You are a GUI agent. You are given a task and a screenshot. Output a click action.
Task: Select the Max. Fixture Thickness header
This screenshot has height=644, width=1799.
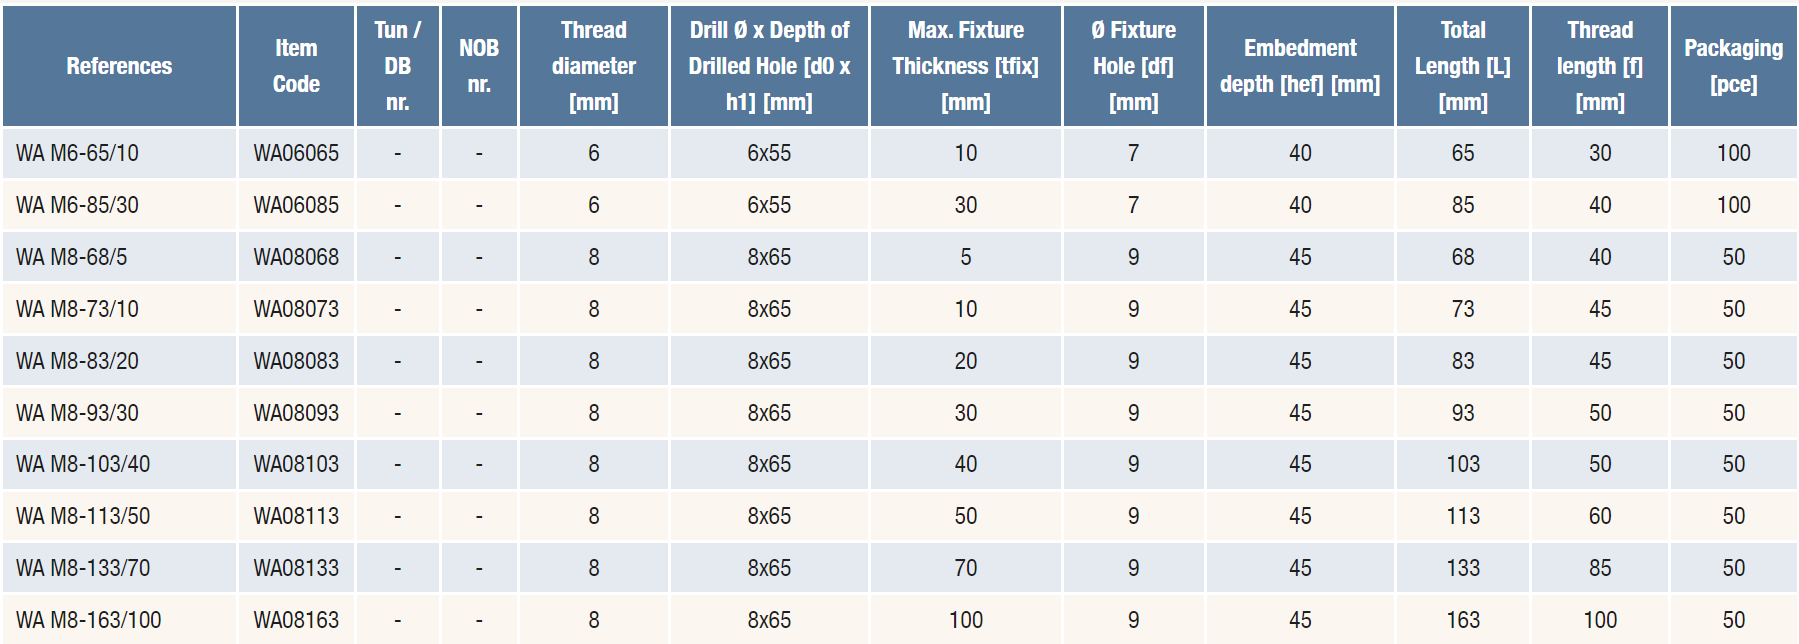point(965,66)
